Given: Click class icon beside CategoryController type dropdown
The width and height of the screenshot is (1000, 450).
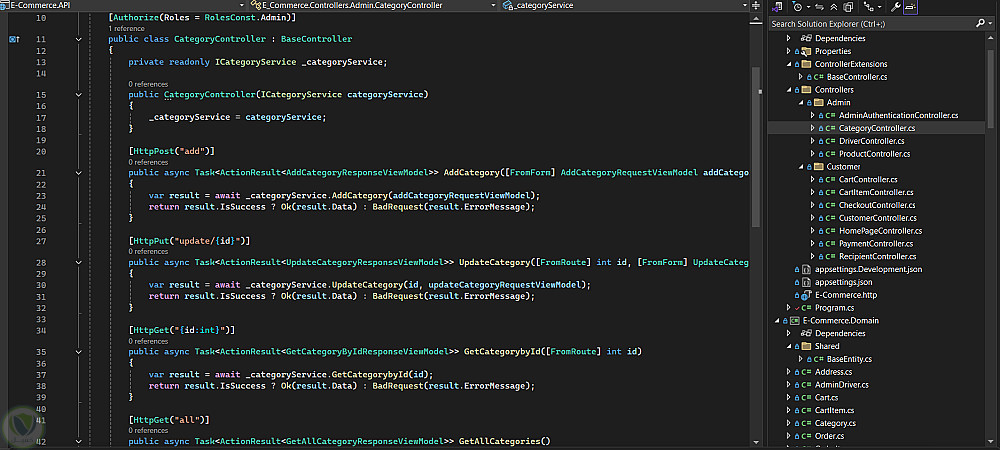Looking at the screenshot, I should click(x=256, y=5).
